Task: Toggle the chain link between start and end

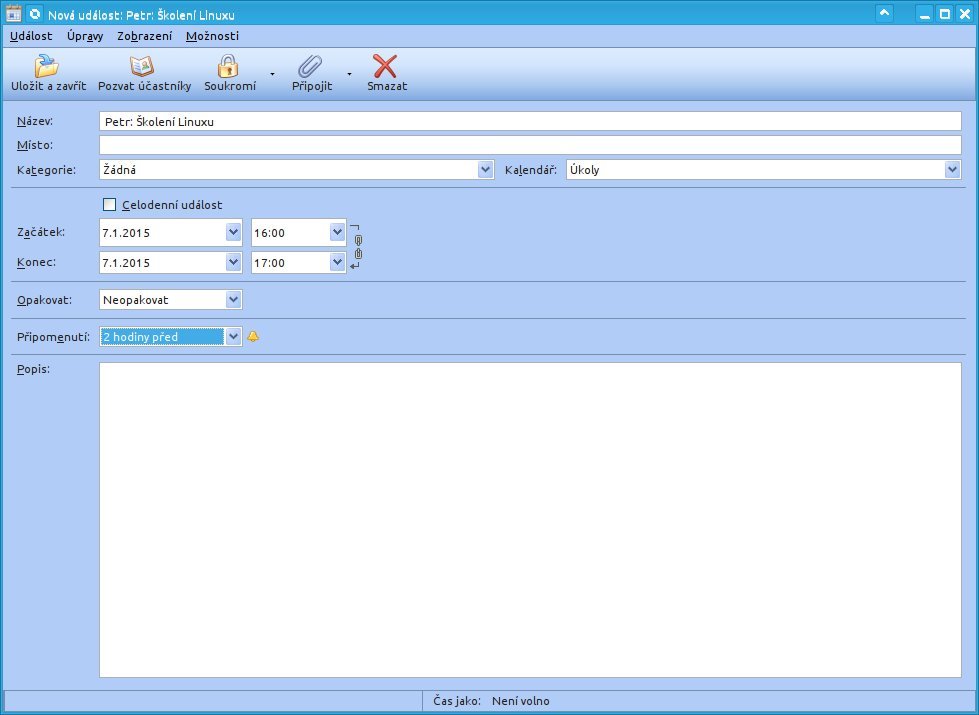Action: (x=358, y=247)
